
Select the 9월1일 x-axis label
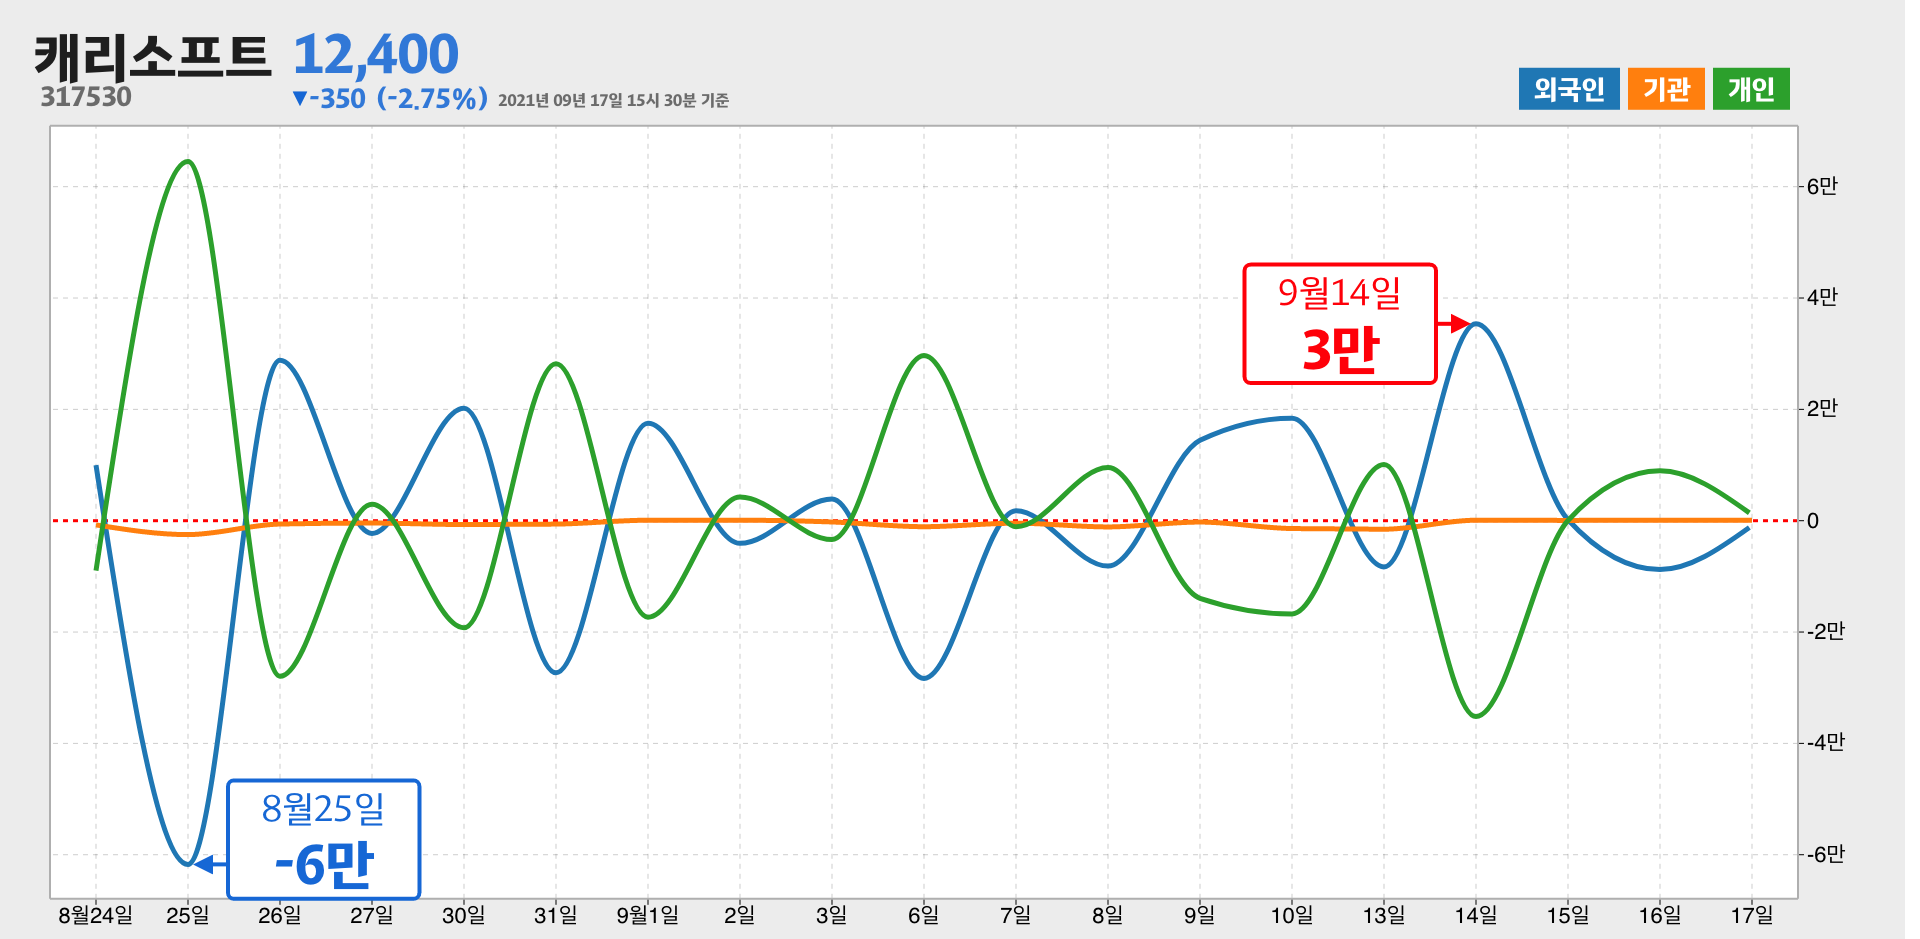pos(648,915)
